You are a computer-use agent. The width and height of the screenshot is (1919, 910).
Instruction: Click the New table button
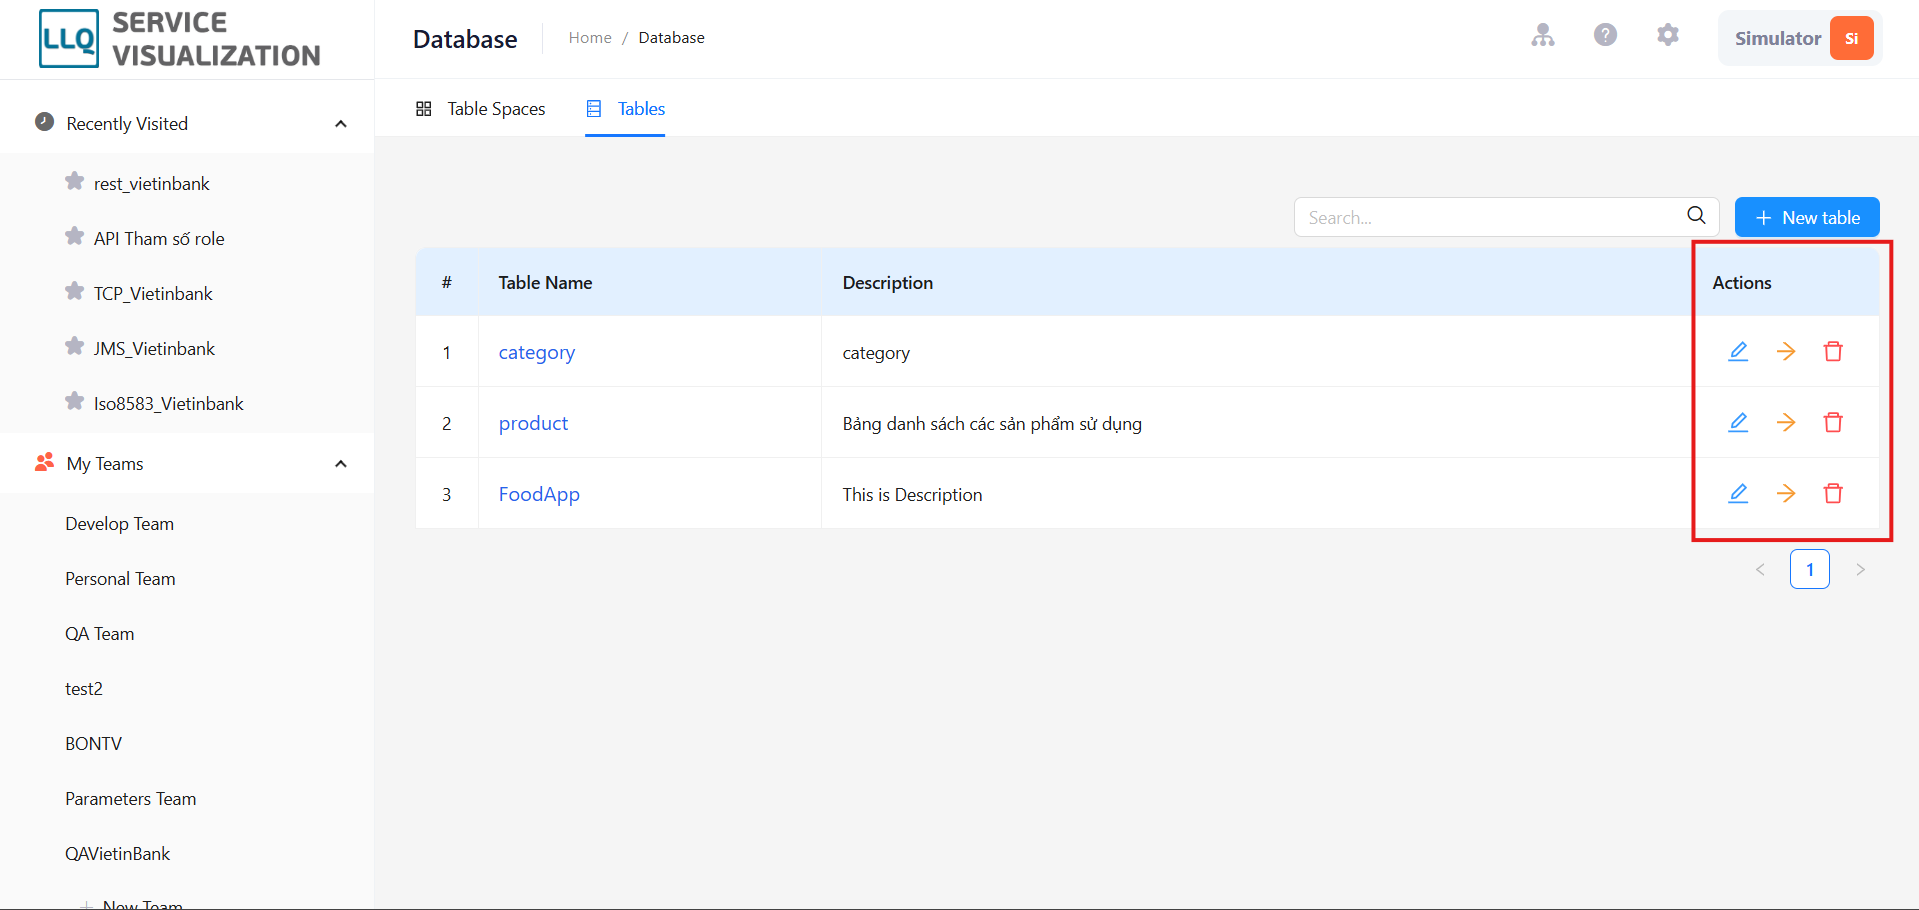pos(1807,217)
